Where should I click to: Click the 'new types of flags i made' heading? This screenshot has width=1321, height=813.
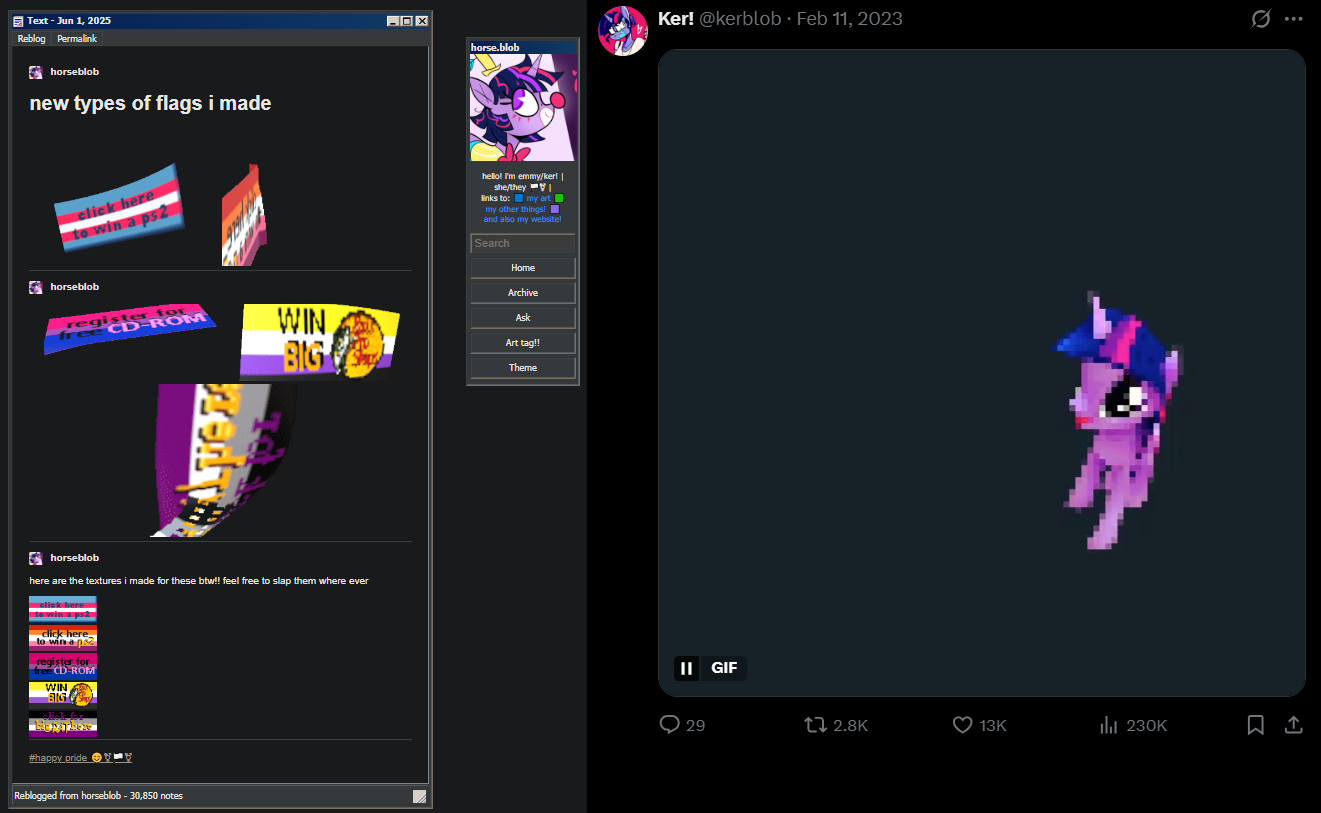pos(150,103)
